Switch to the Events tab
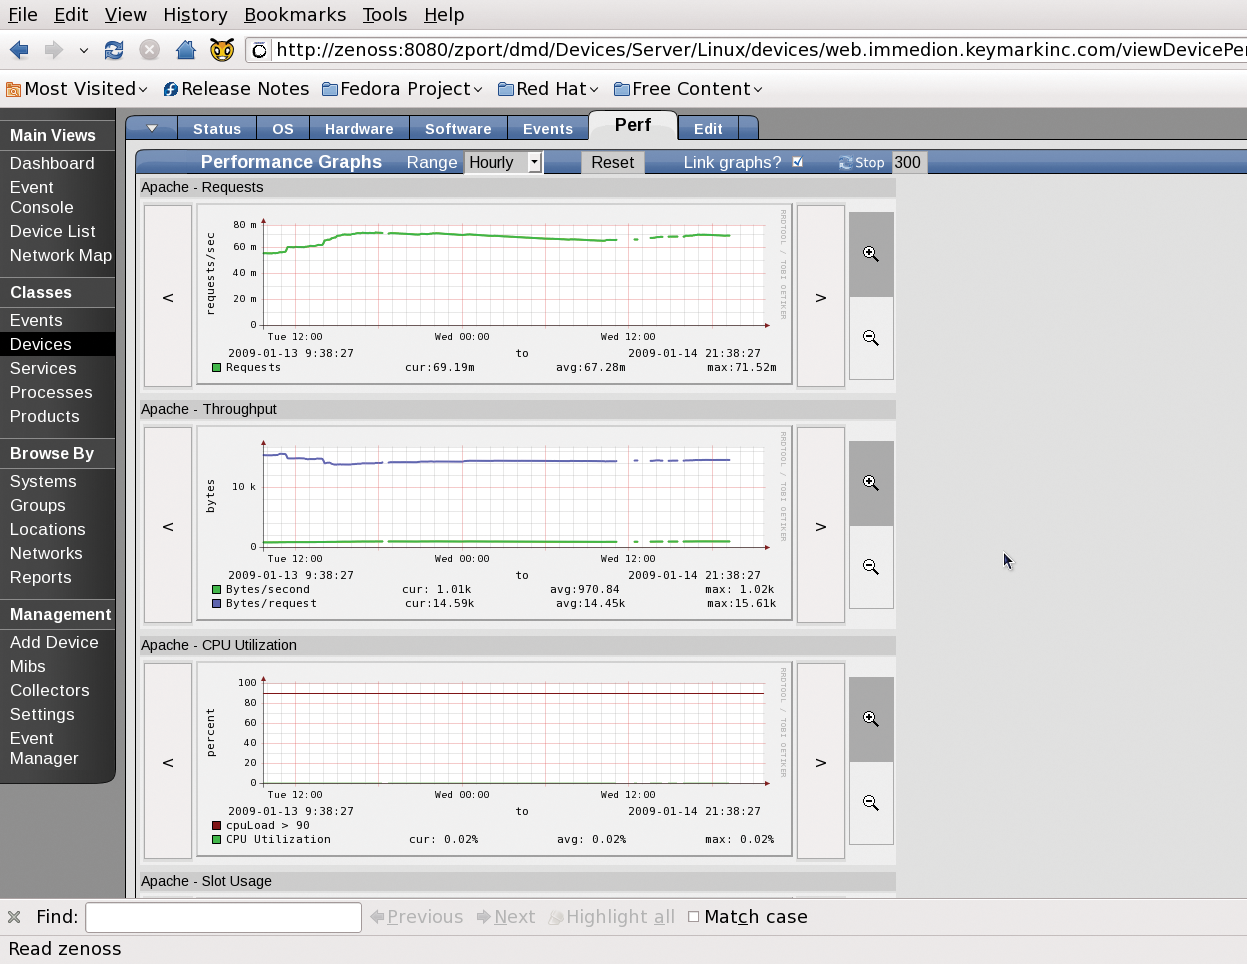The width and height of the screenshot is (1247, 964). (x=548, y=128)
